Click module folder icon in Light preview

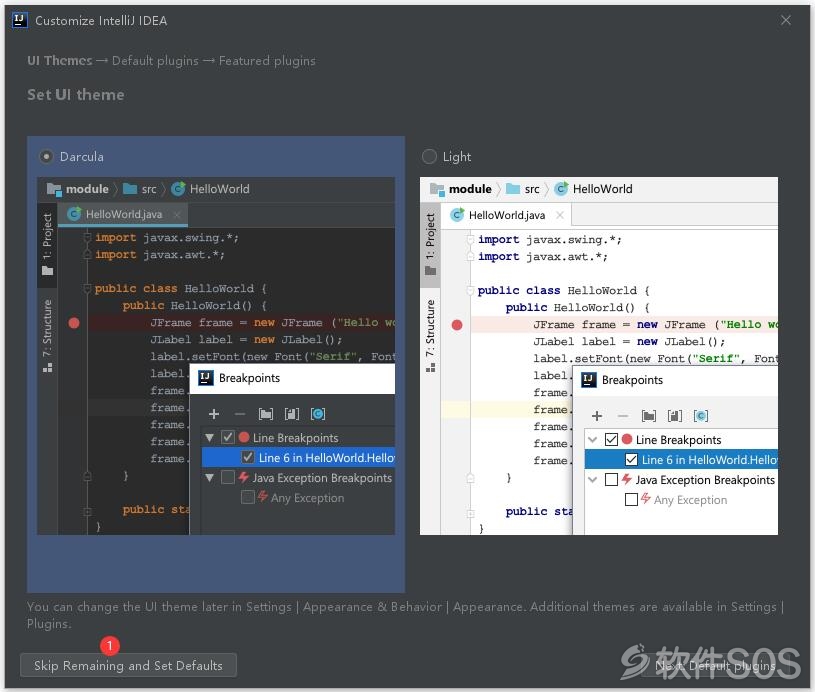437,189
